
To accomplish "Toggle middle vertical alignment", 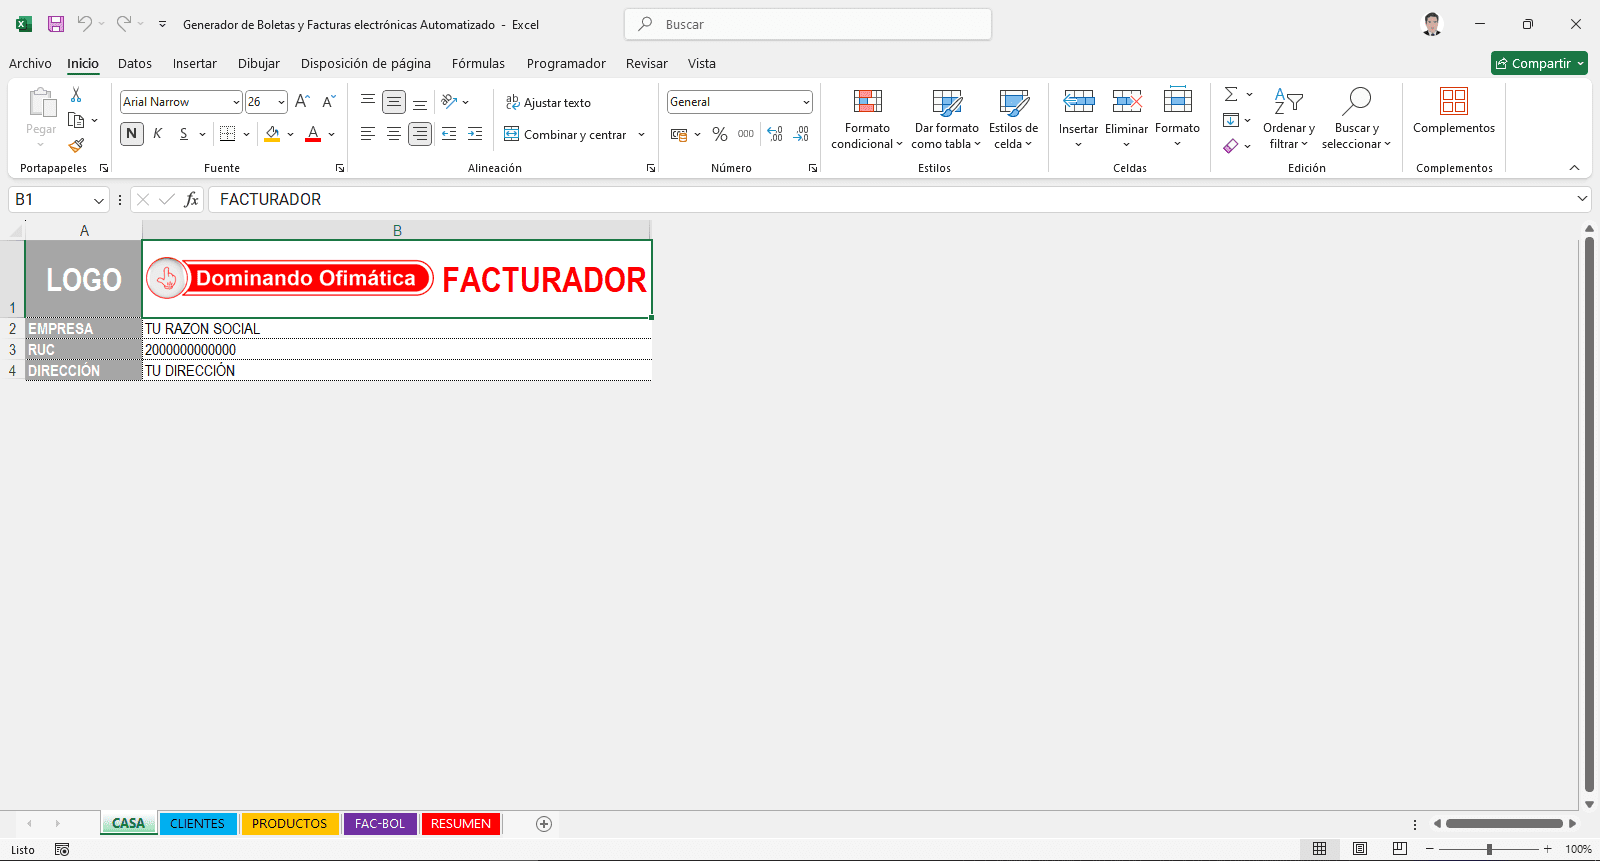I will pyautogui.click(x=394, y=102).
